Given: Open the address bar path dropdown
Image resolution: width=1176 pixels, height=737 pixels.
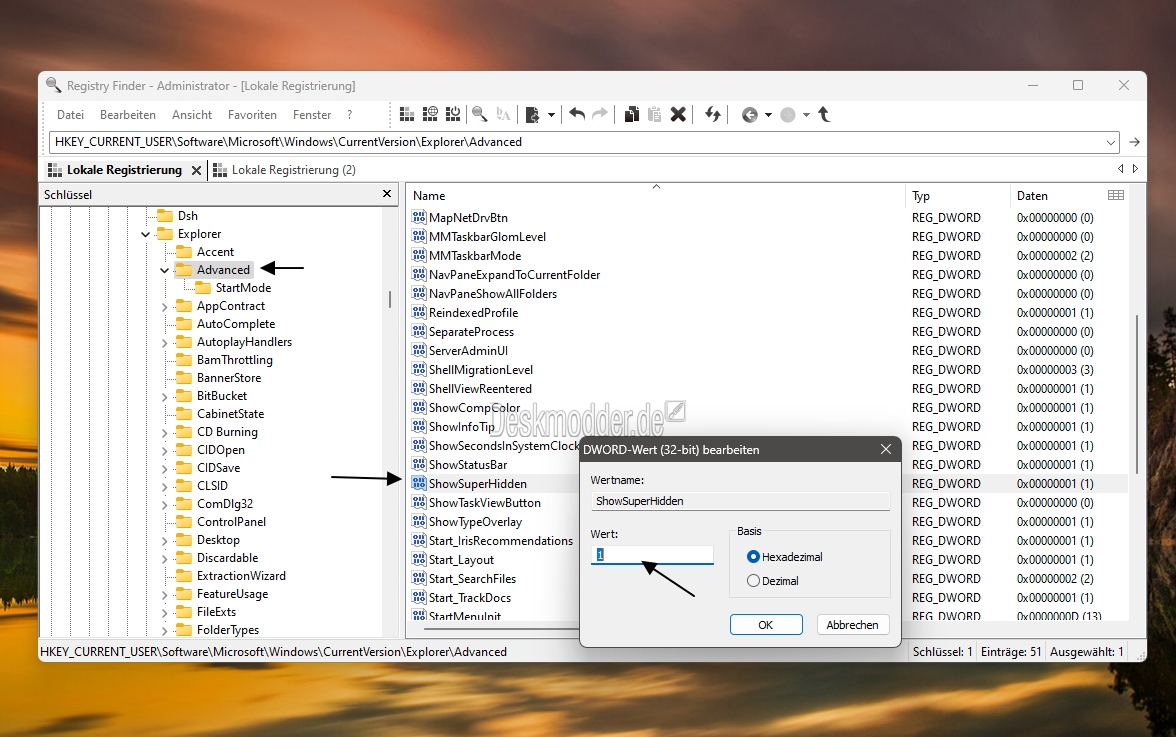Looking at the screenshot, I should 1110,142.
